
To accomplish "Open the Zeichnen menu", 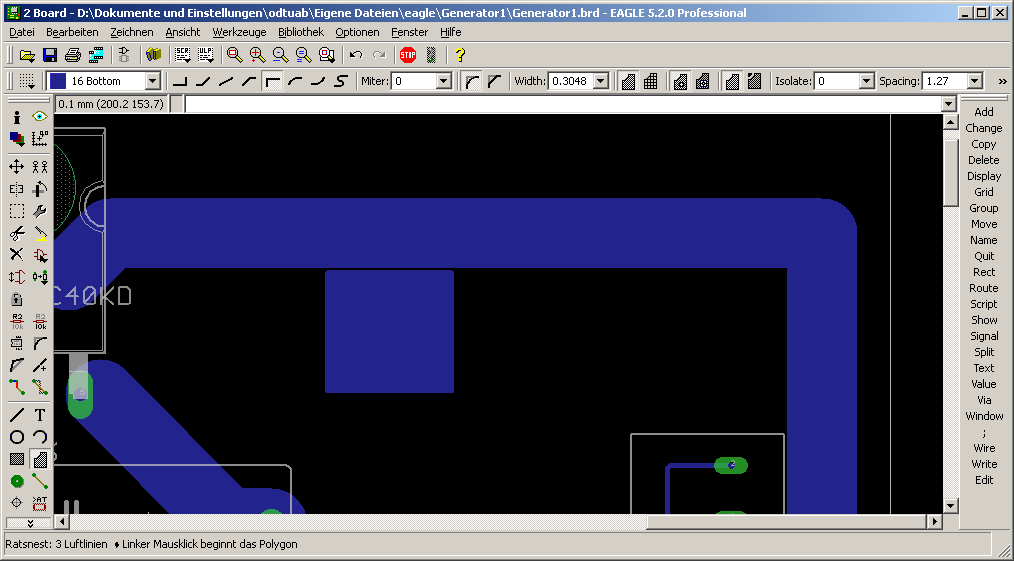I will click(132, 32).
